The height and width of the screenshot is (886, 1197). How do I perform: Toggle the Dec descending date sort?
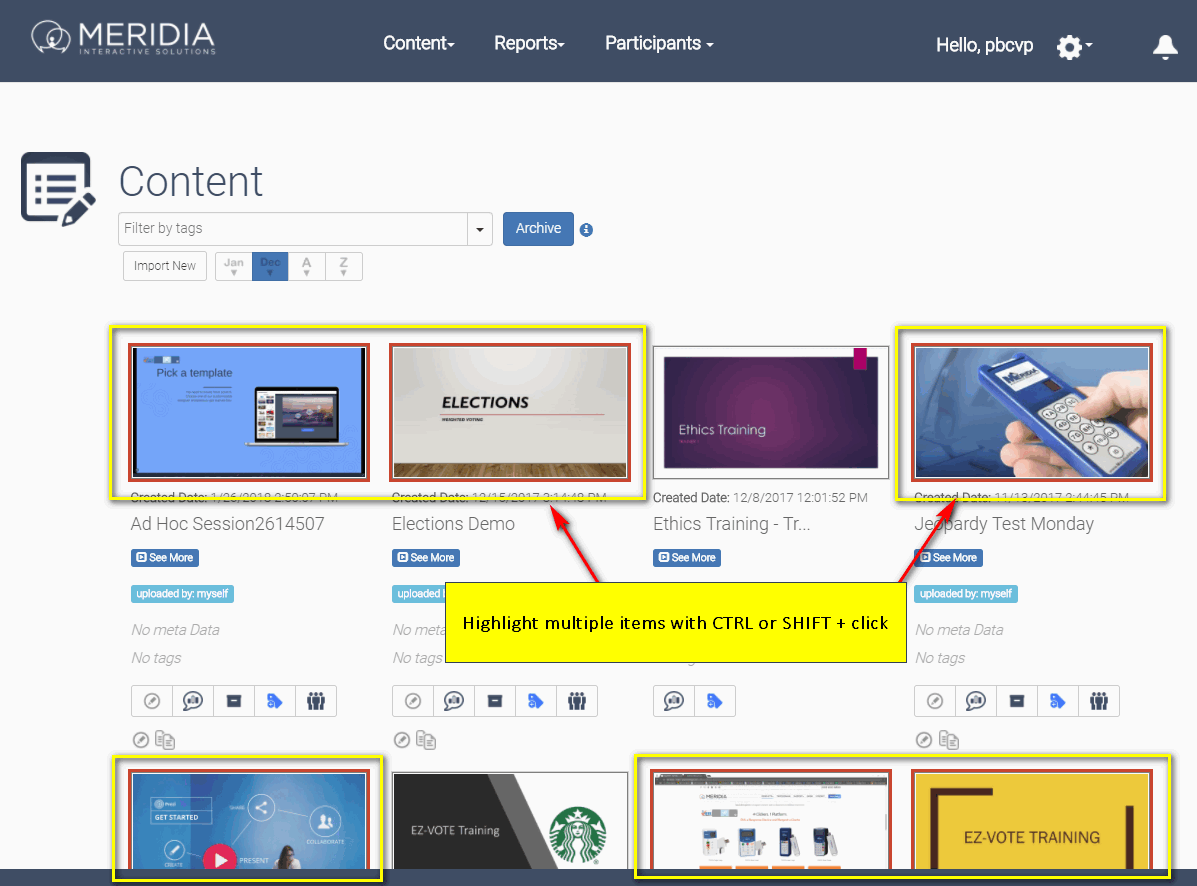tap(270, 266)
